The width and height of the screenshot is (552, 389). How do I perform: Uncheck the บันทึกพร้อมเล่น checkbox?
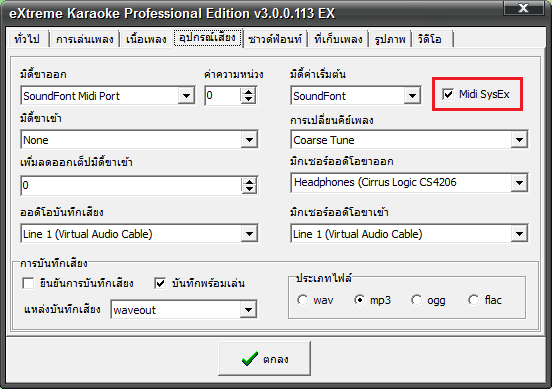click(x=160, y=283)
